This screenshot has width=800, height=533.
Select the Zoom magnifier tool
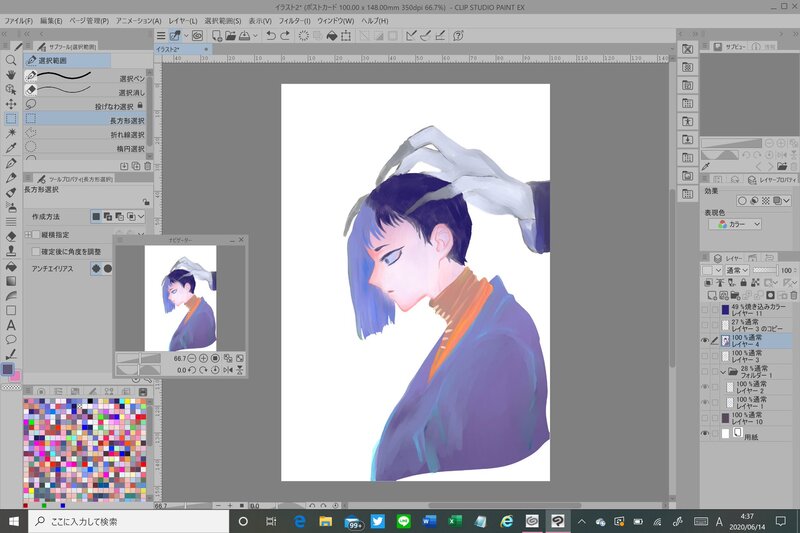click(11, 60)
